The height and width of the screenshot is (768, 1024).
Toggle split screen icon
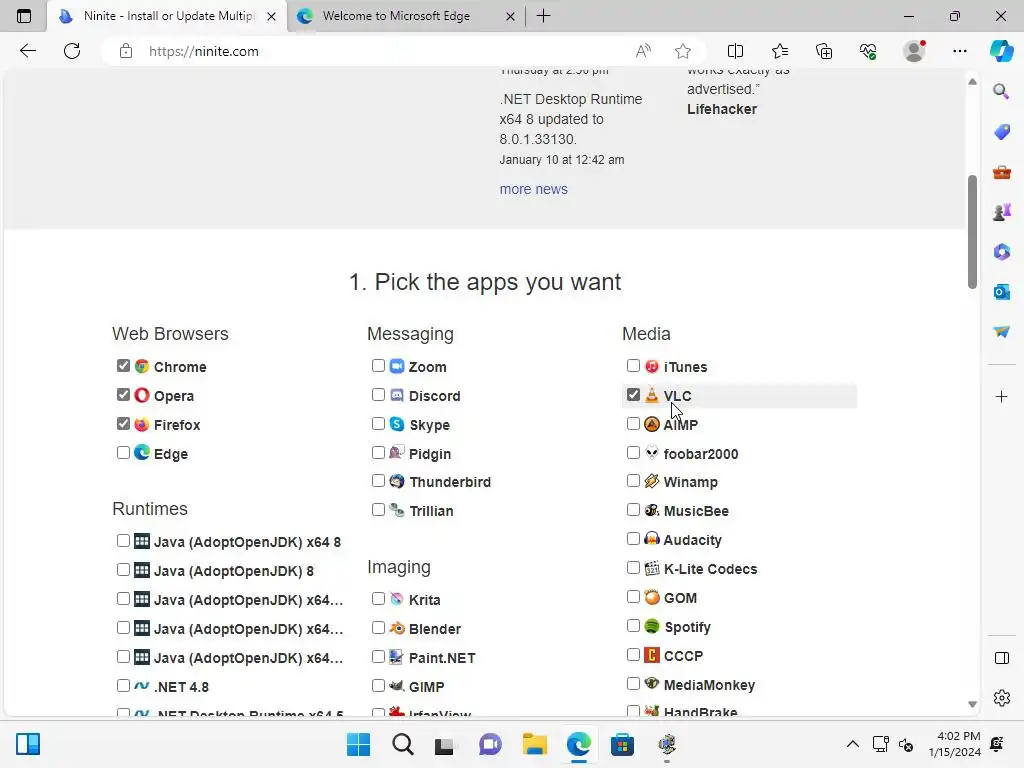pyautogui.click(x=735, y=51)
